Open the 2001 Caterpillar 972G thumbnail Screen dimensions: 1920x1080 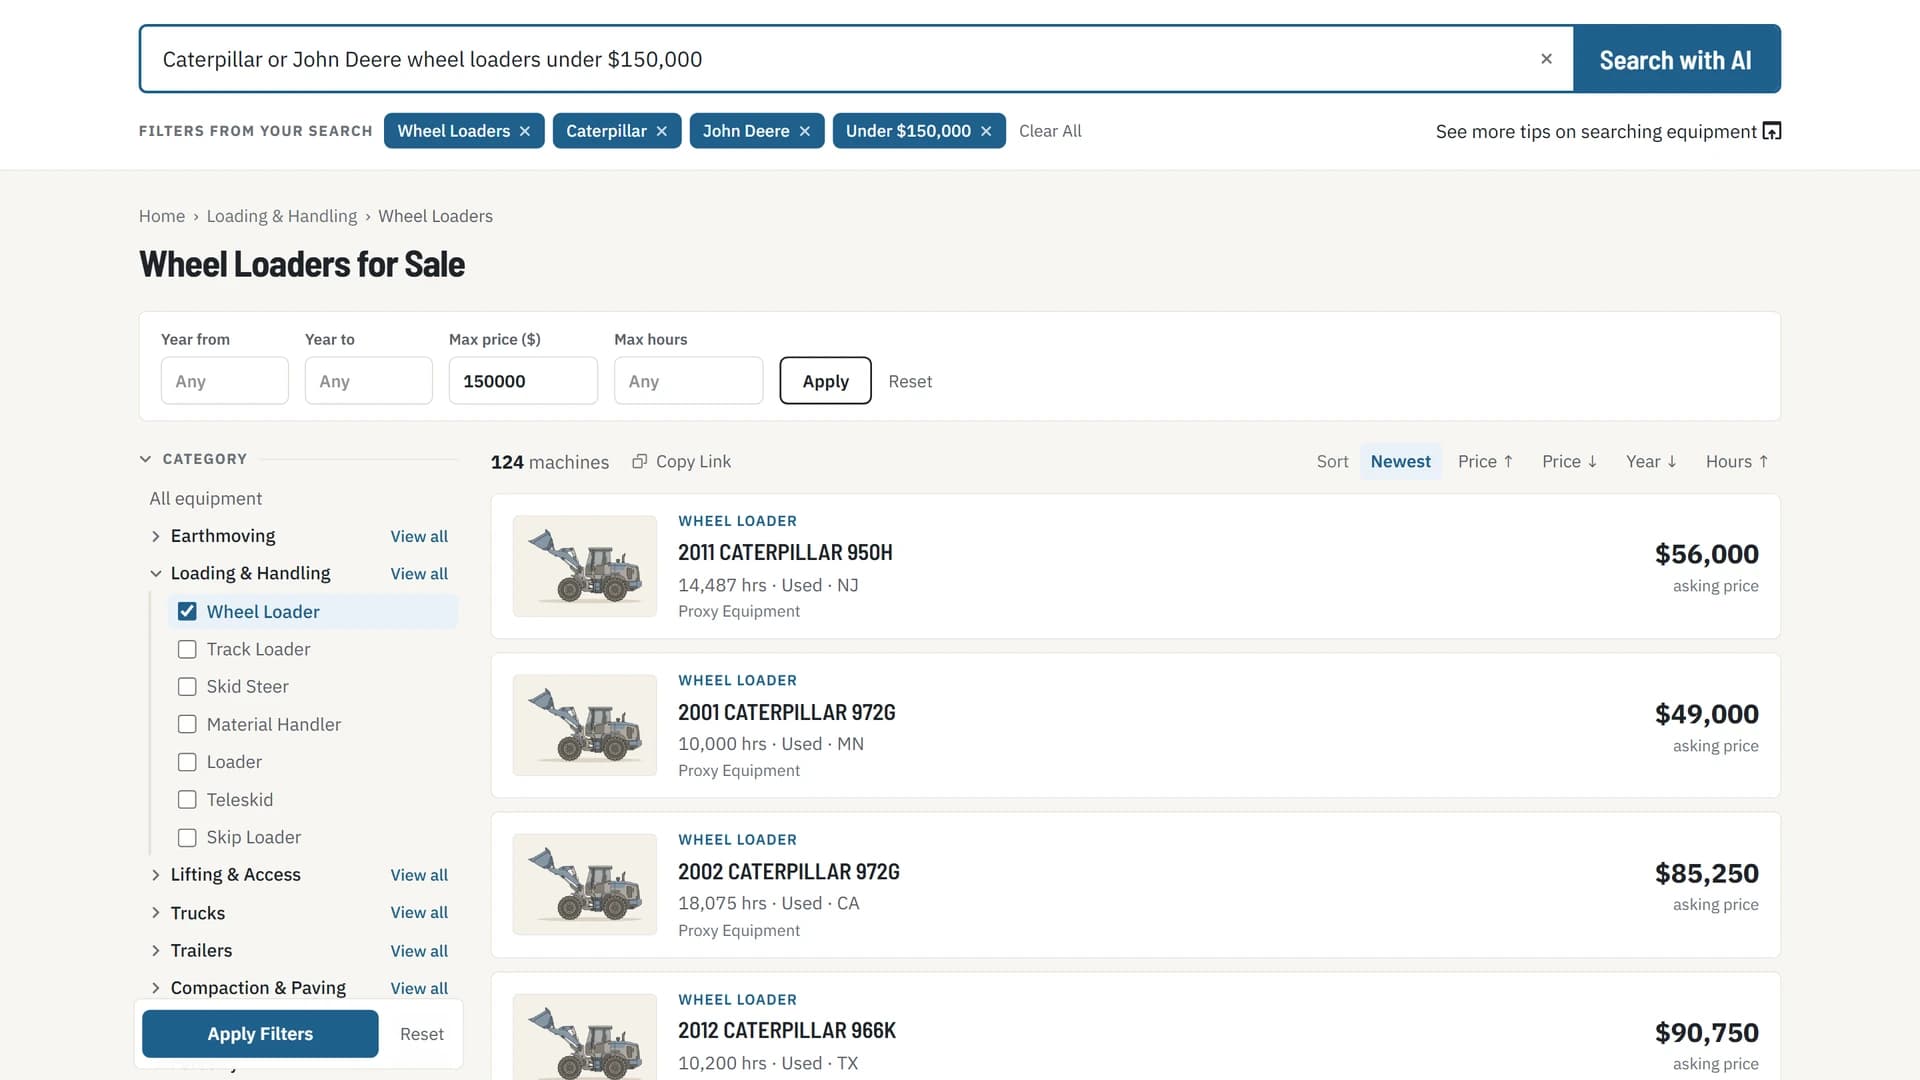(x=585, y=725)
